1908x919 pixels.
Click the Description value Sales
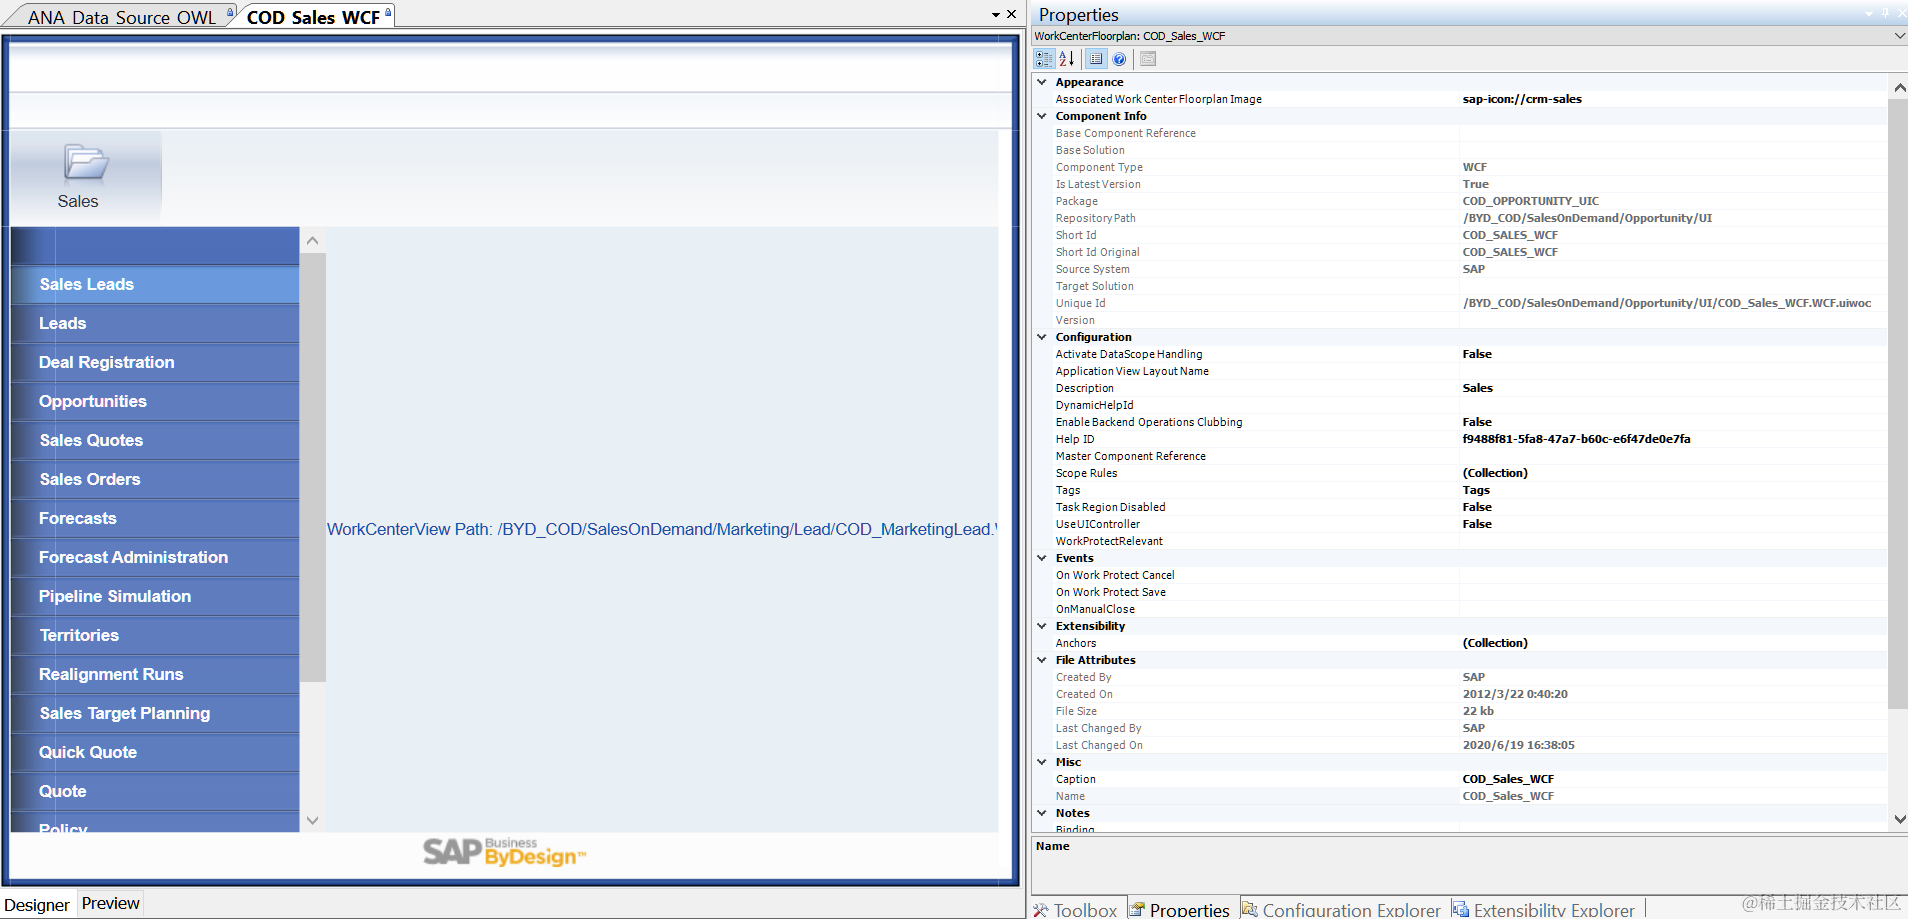click(x=1477, y=388)
